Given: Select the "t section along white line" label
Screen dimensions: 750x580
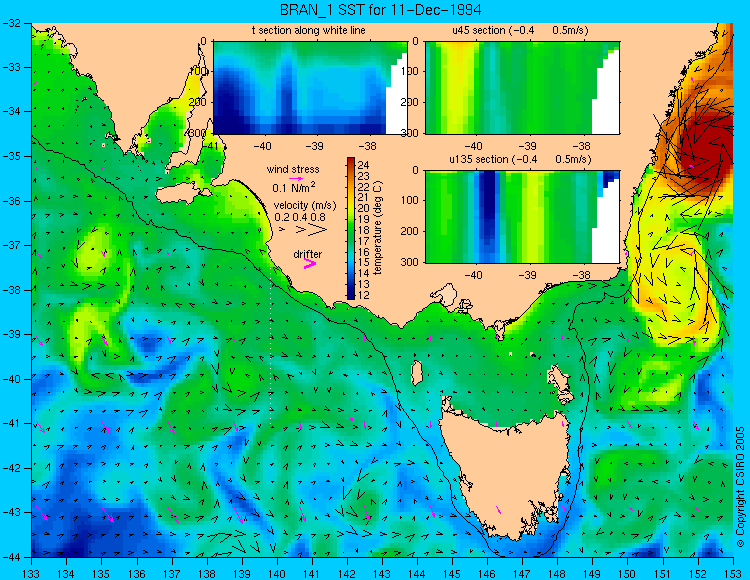Looking at the screenshot, I should 309,30.
